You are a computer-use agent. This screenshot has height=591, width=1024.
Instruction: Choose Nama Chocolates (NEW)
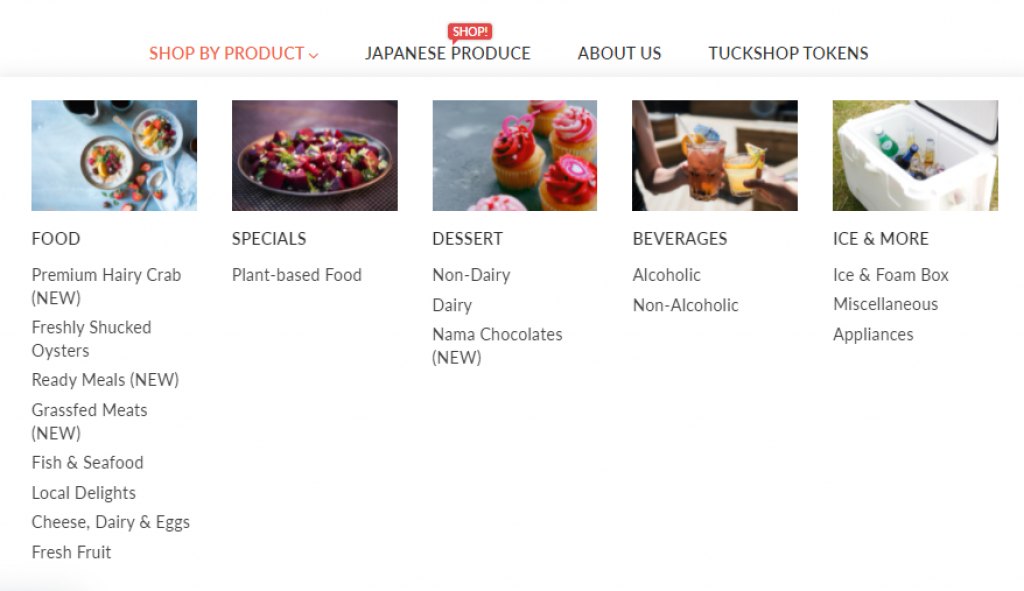point(497,345)
